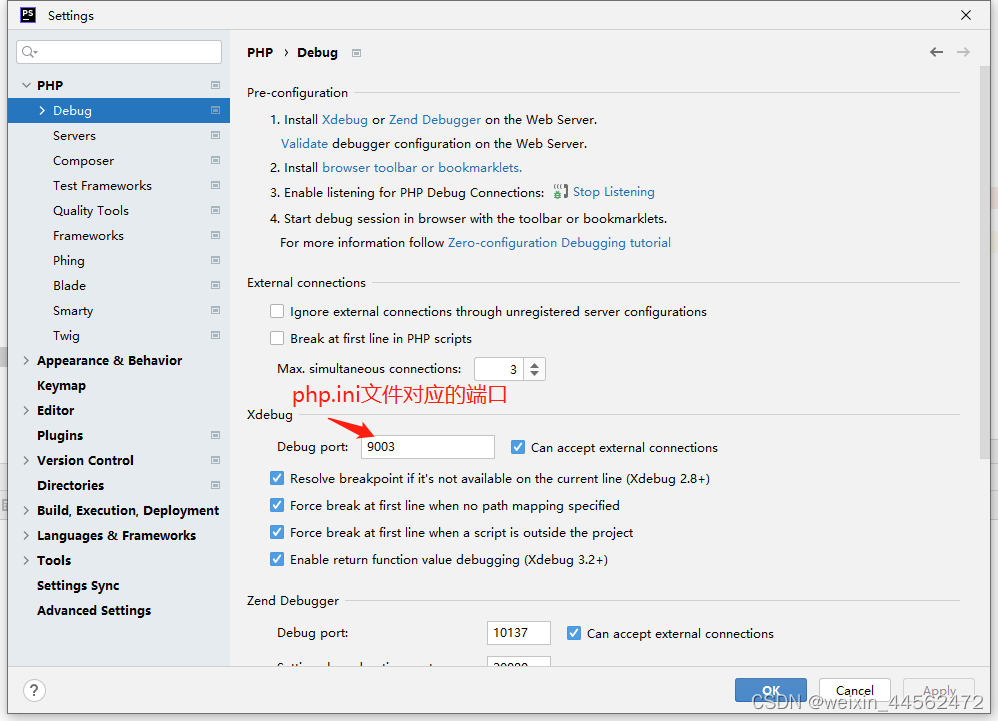
Task: Click the Xdebug Debug port field
Action: coord(427,447)
